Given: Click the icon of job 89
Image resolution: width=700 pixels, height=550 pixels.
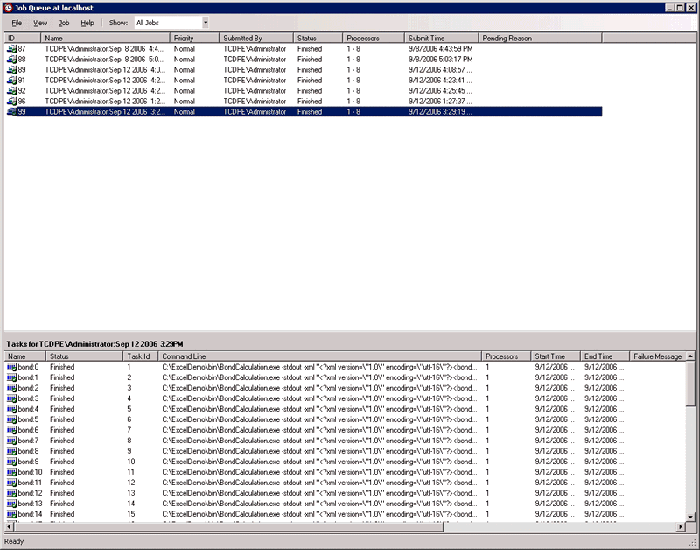Looking at the screenshot, I should coord(11,70).
